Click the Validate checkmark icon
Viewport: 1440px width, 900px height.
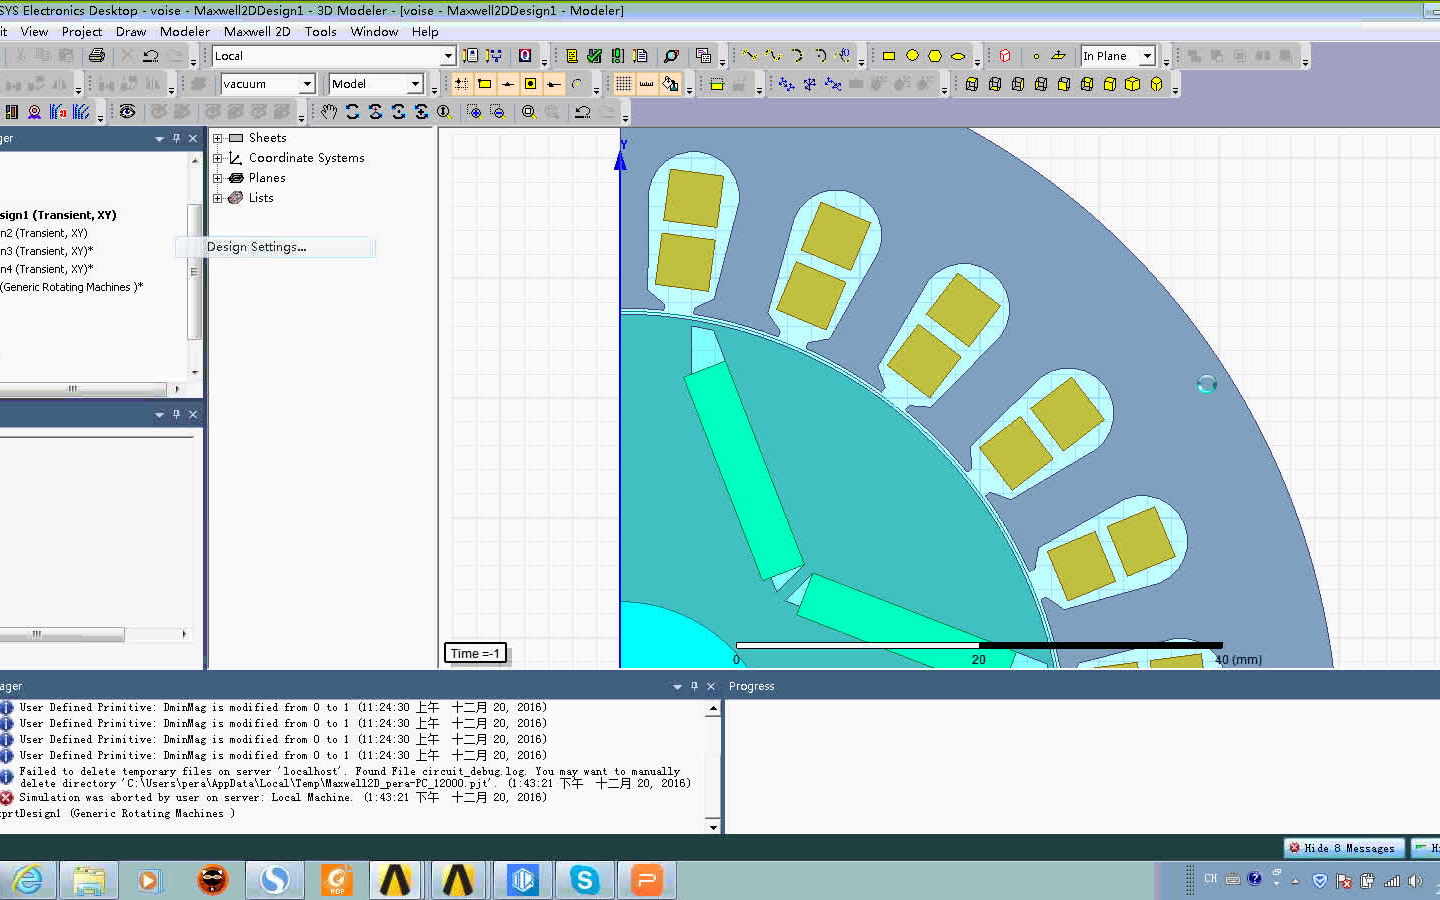coord(594,56)
